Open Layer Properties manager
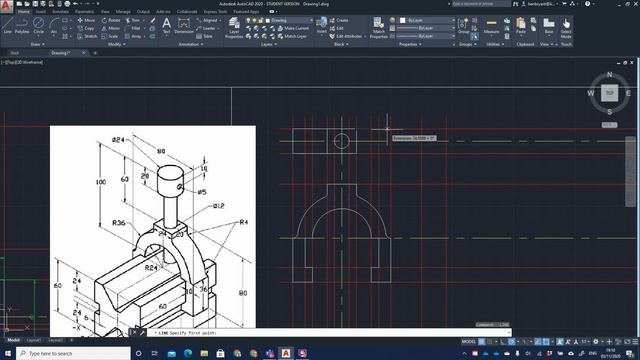The image size is (640, 360). (234, 28)
